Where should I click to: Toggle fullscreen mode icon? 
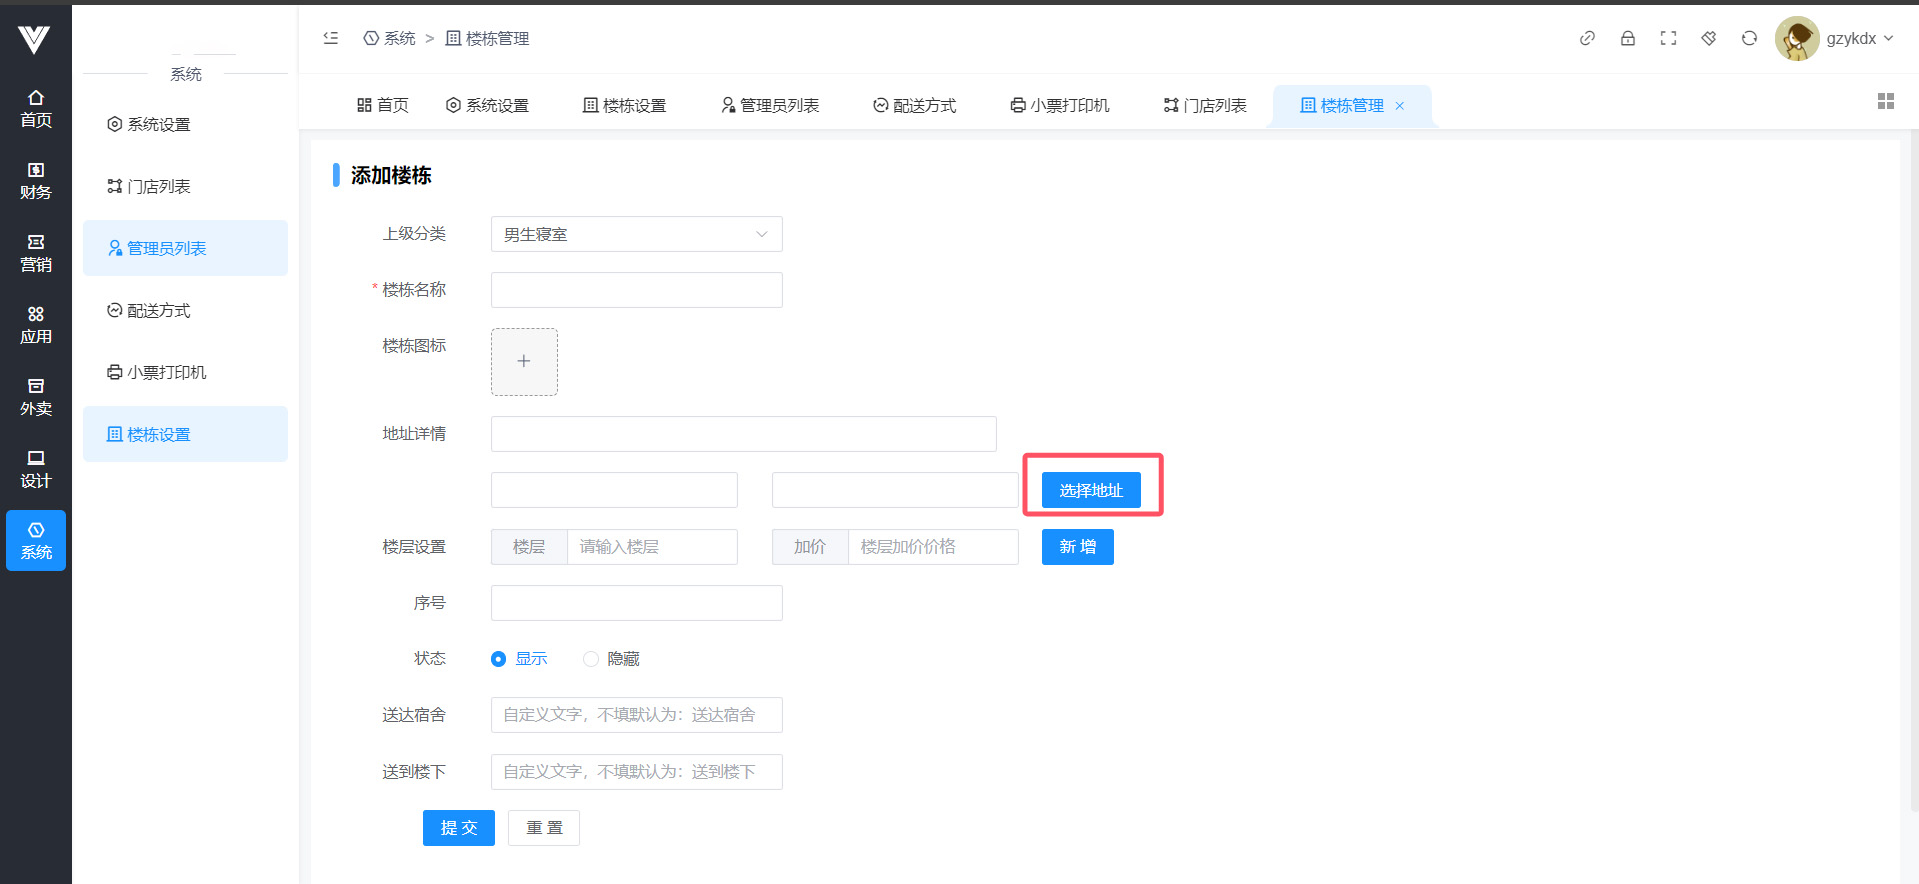point(1668,38)
